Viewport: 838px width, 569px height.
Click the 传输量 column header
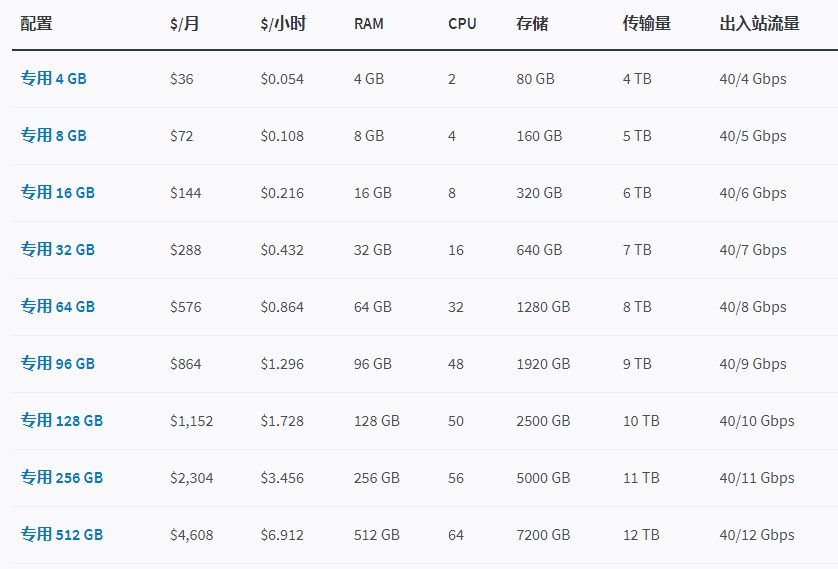[646, 24]
